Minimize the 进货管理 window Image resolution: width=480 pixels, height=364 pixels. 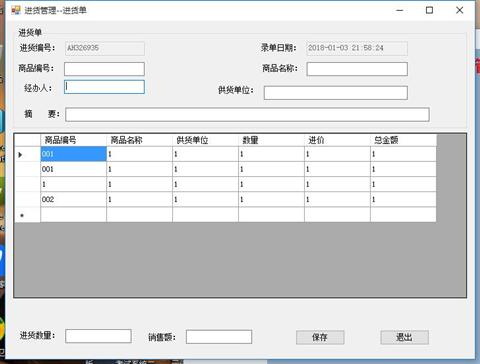click(x=400, y=10)
